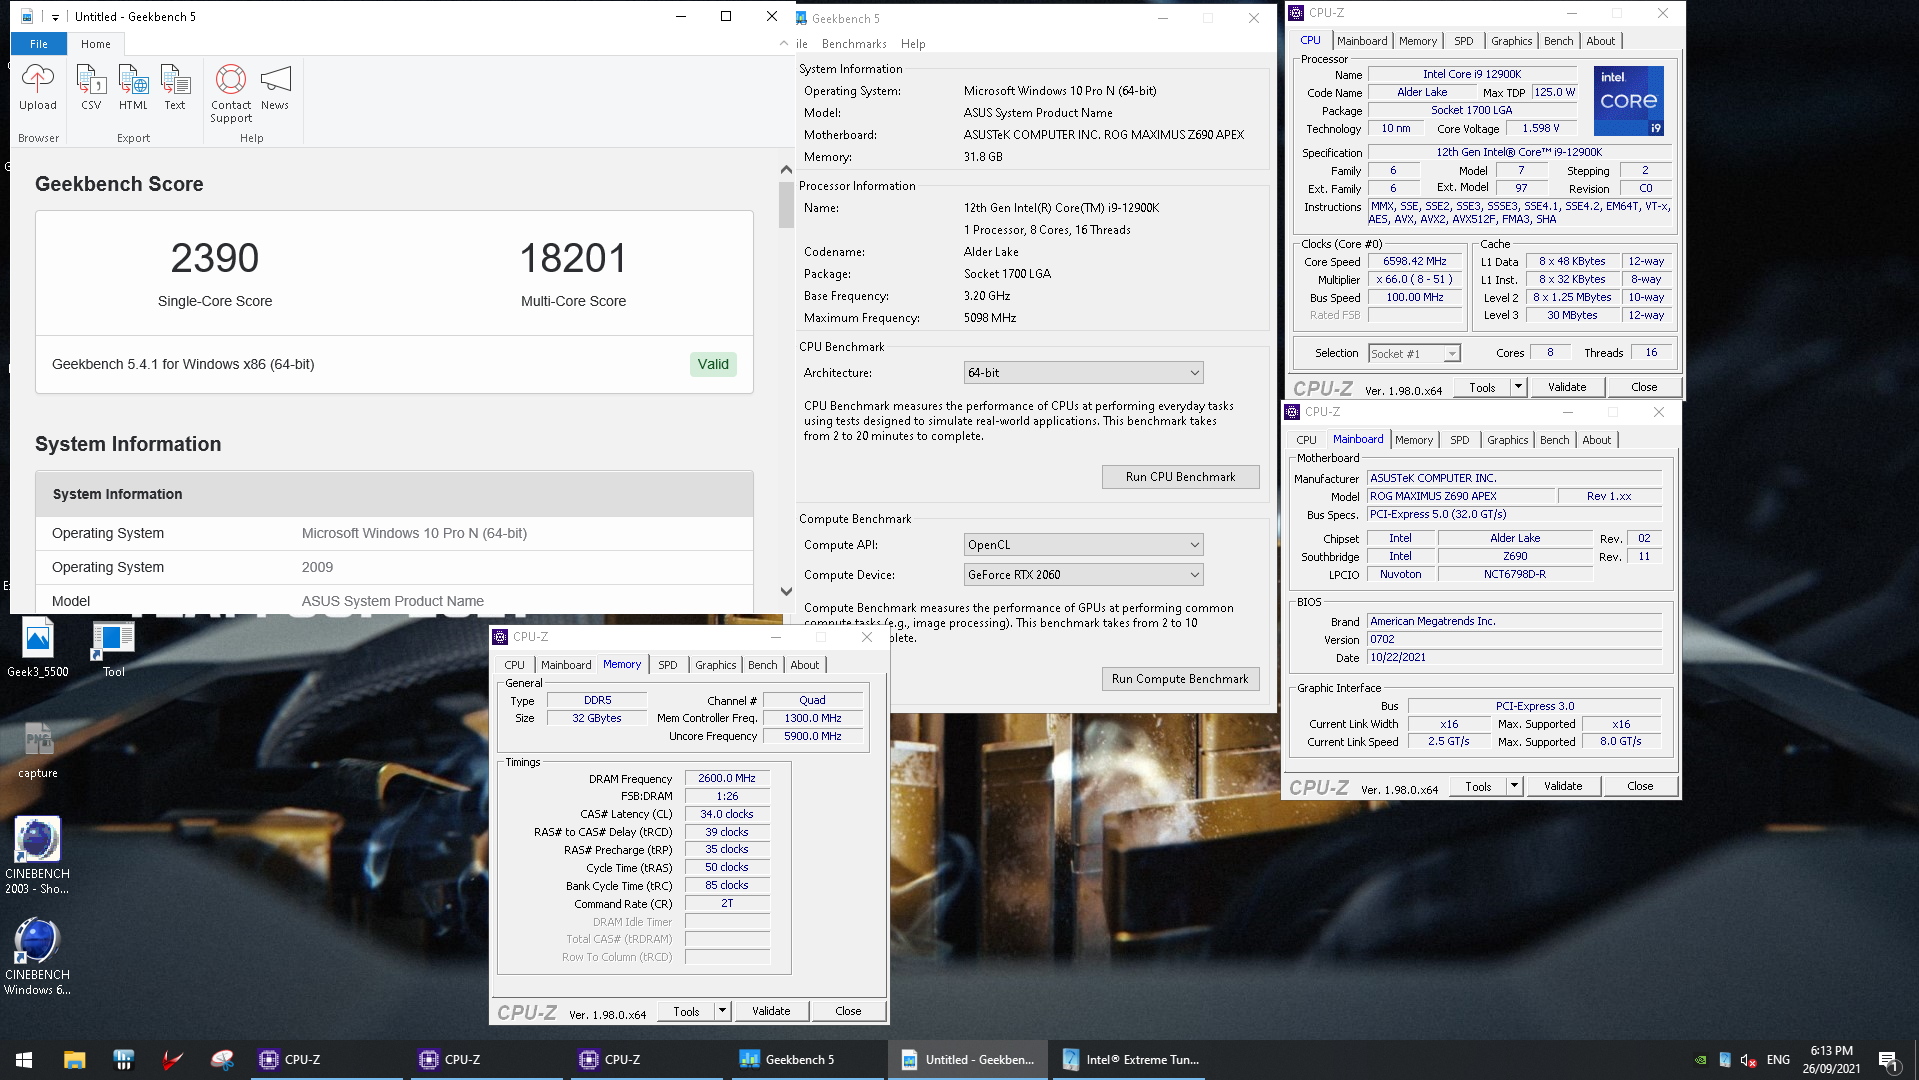The image size is (1919, 1080).
Task: Click the clock and date in taskbar
Action: (x=1831, y=1060)
